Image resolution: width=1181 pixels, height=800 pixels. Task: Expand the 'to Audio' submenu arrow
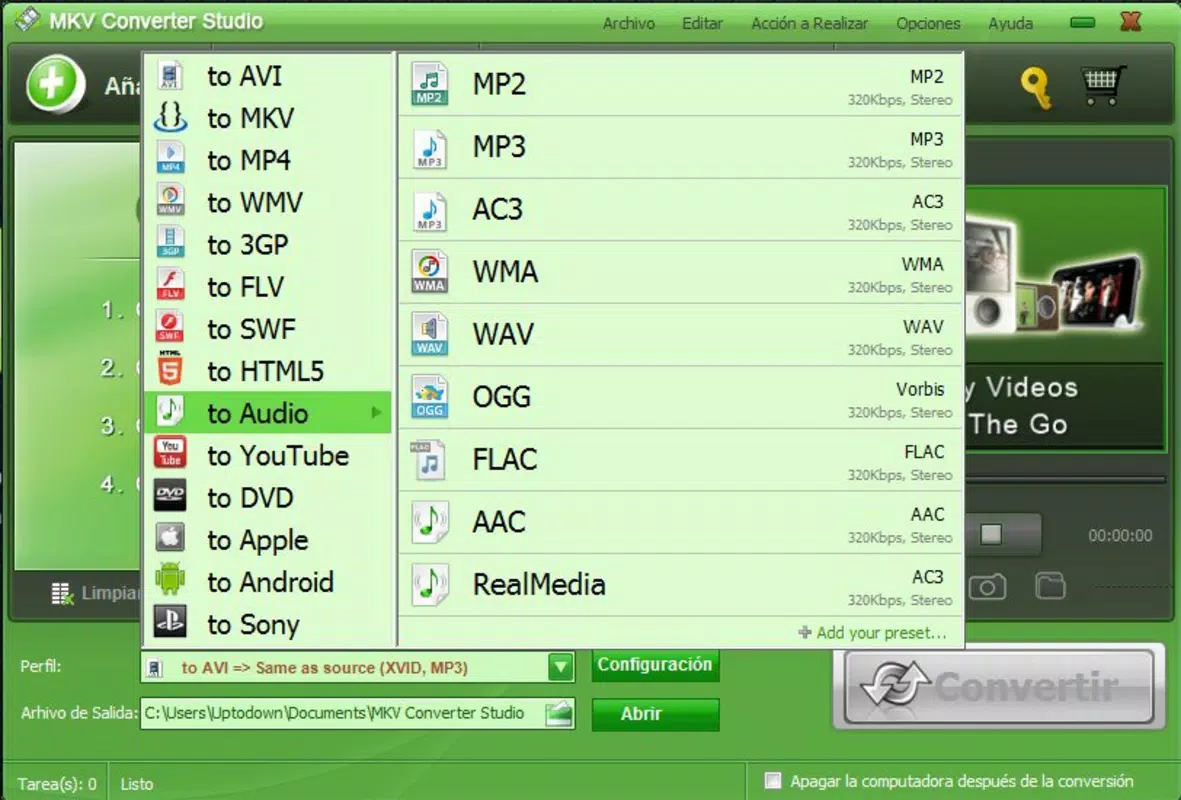(376, 413)
